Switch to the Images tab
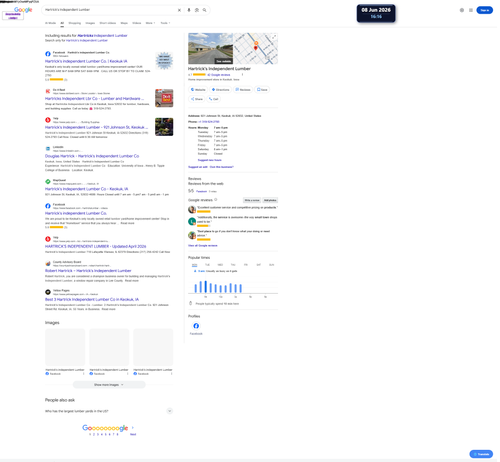 pyautogui.click(x=90, y=23)
